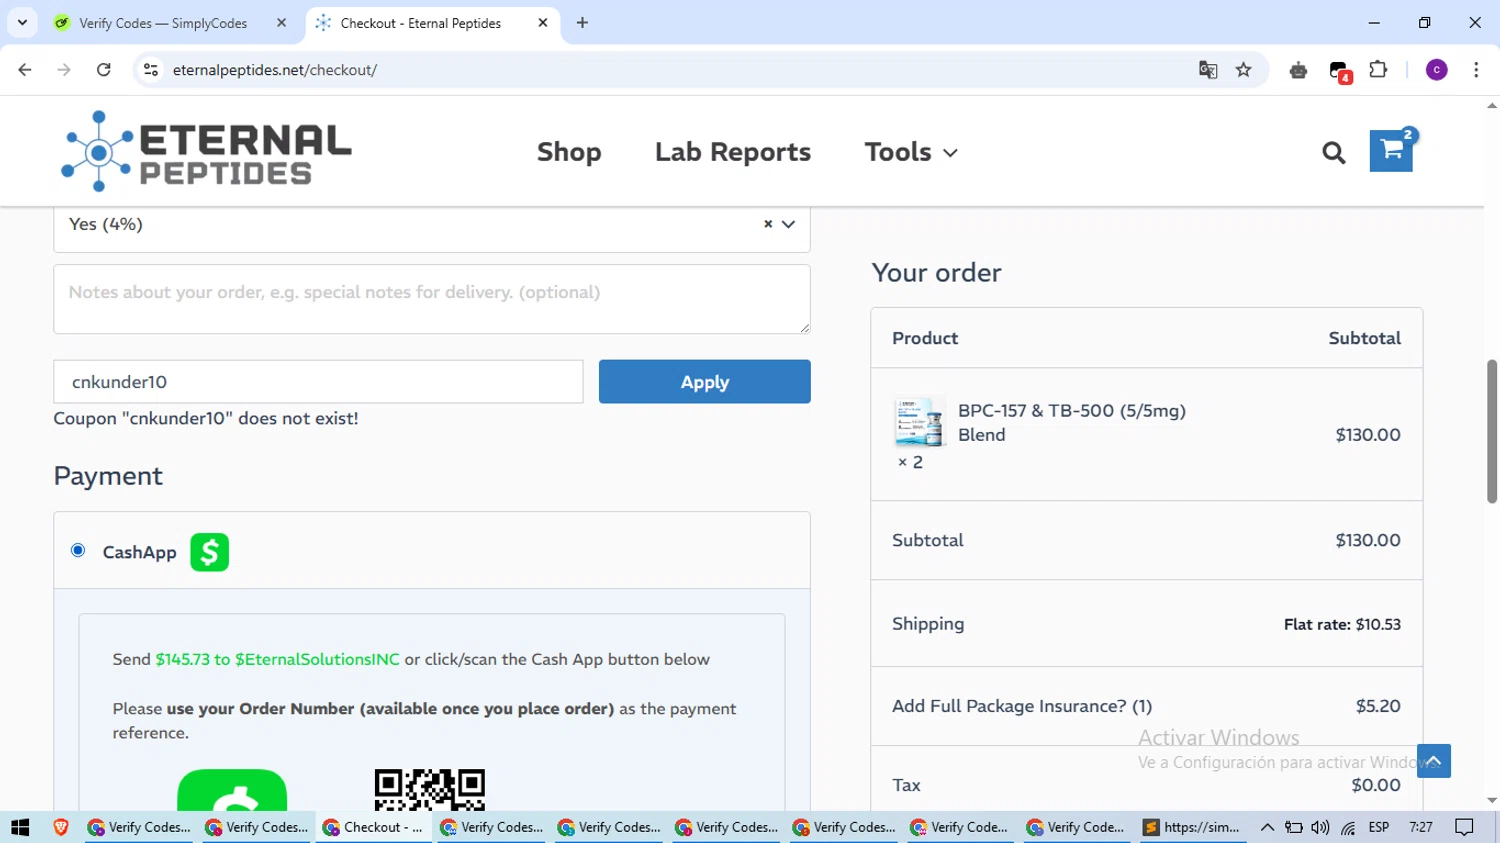Open the shopping cart with 2 items
This screenshot has width=1500, height=843.
1392,150
